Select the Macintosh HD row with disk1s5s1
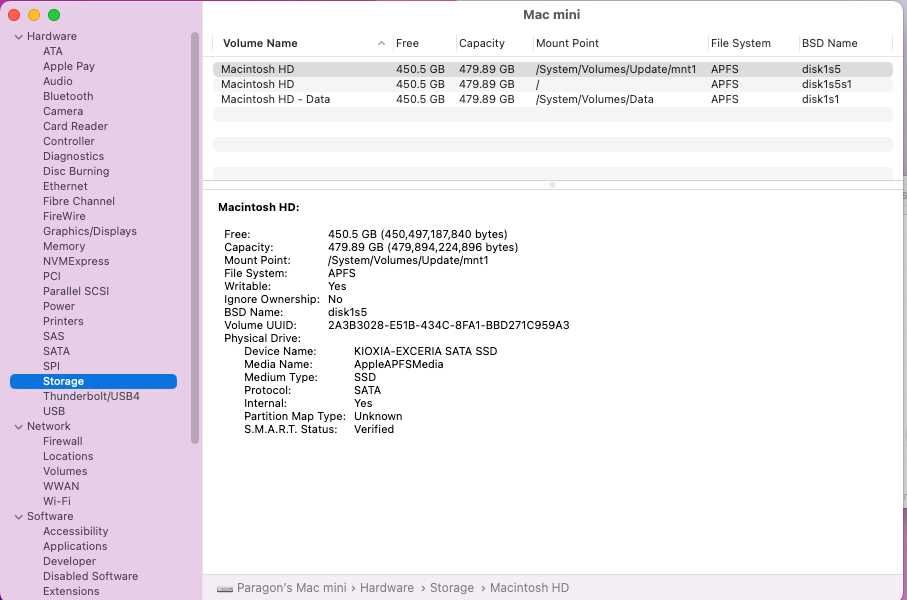This screenshot has height=600, width=907. pyautogui.click(x=552, y=84)
